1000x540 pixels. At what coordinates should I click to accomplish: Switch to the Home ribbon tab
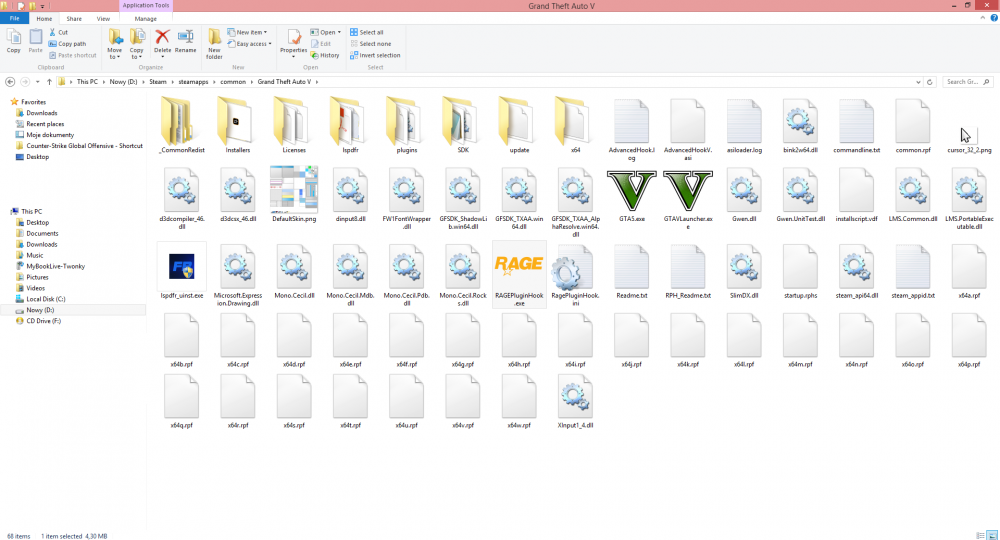coord(44,18)
